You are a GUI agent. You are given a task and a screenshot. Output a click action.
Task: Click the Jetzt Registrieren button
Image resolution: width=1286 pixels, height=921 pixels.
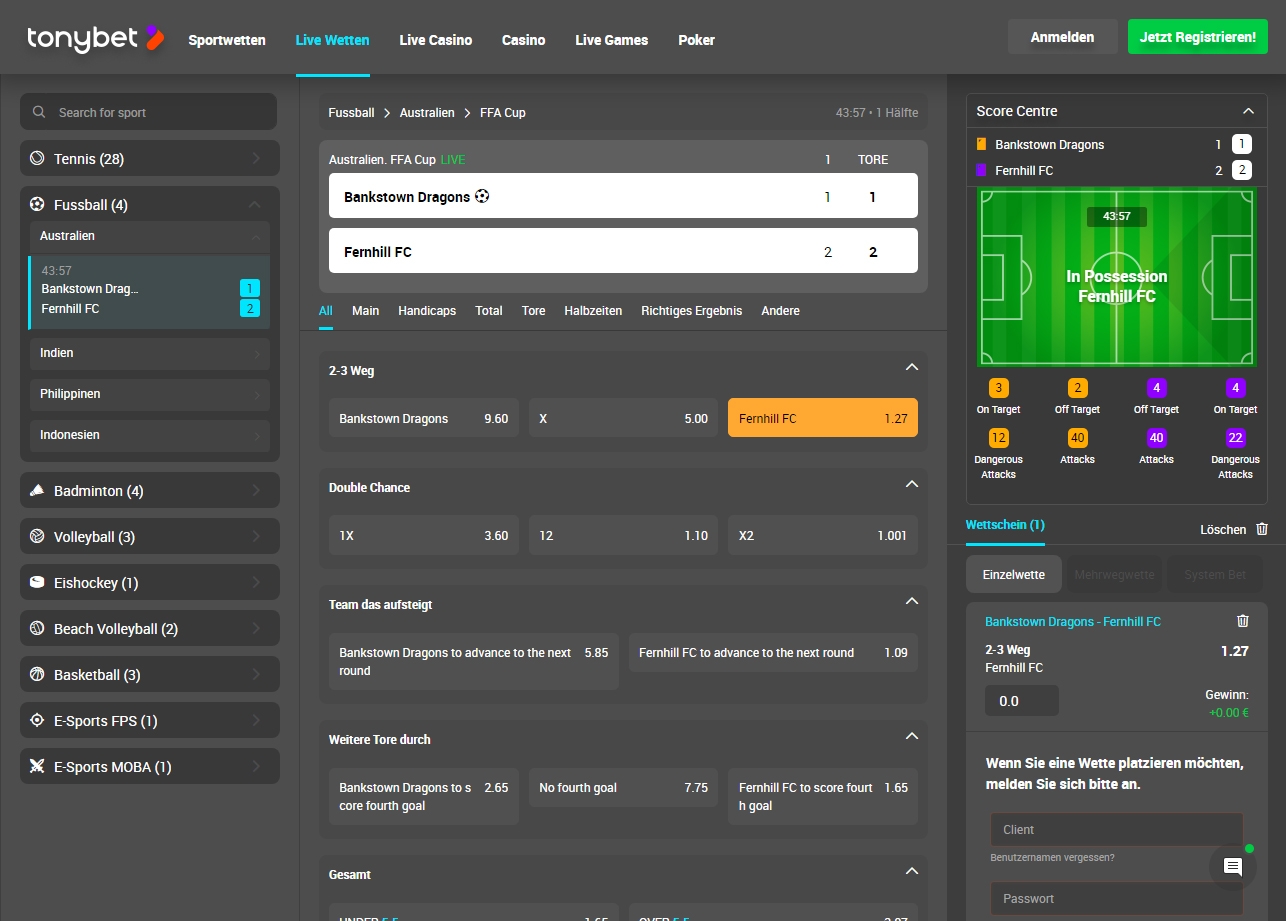click(1197, 36)
